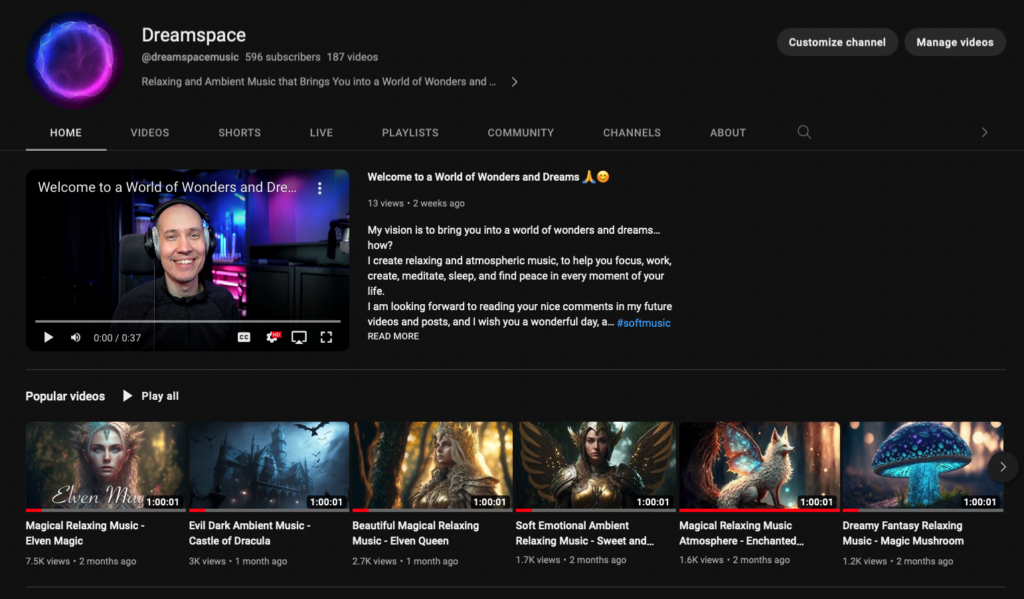The width and height of the screenshot is (1024, 599).
Task: Click the Customize channel button
Action: pyautogui.click(x=837, y=42)
